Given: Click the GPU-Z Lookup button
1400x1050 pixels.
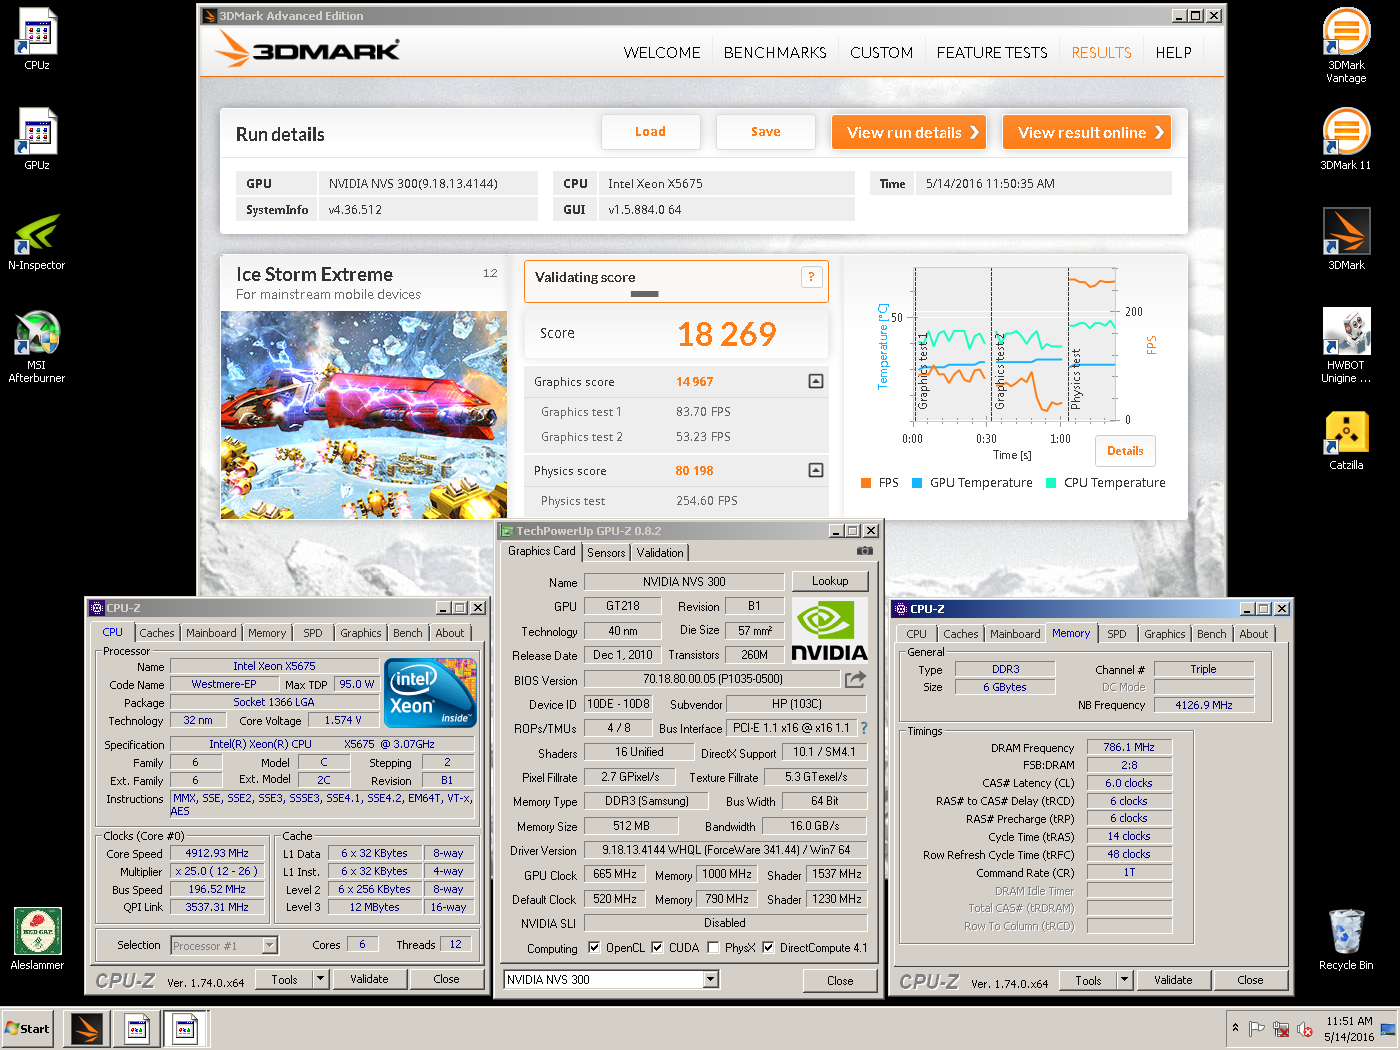Looking at the screenshot, I should click(x=830, y=581).
